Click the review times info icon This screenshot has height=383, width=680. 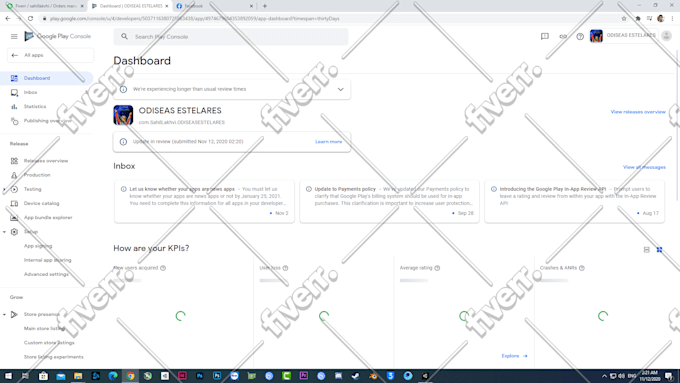[123, 89]
